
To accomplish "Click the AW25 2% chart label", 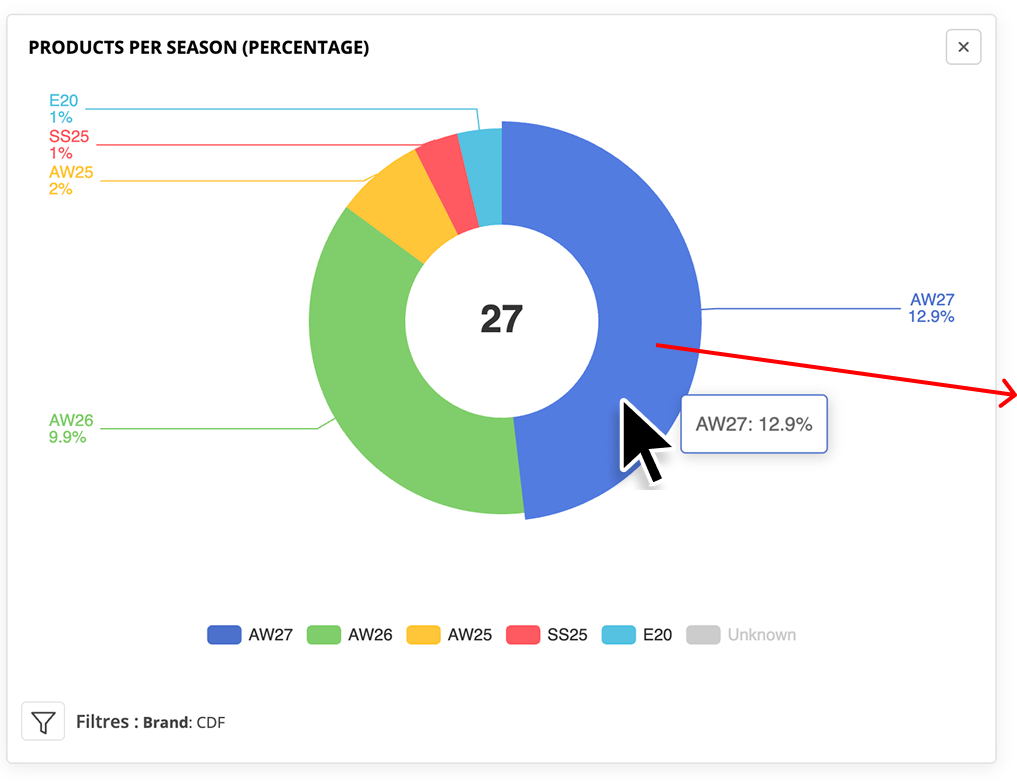I will pos(71,180).
